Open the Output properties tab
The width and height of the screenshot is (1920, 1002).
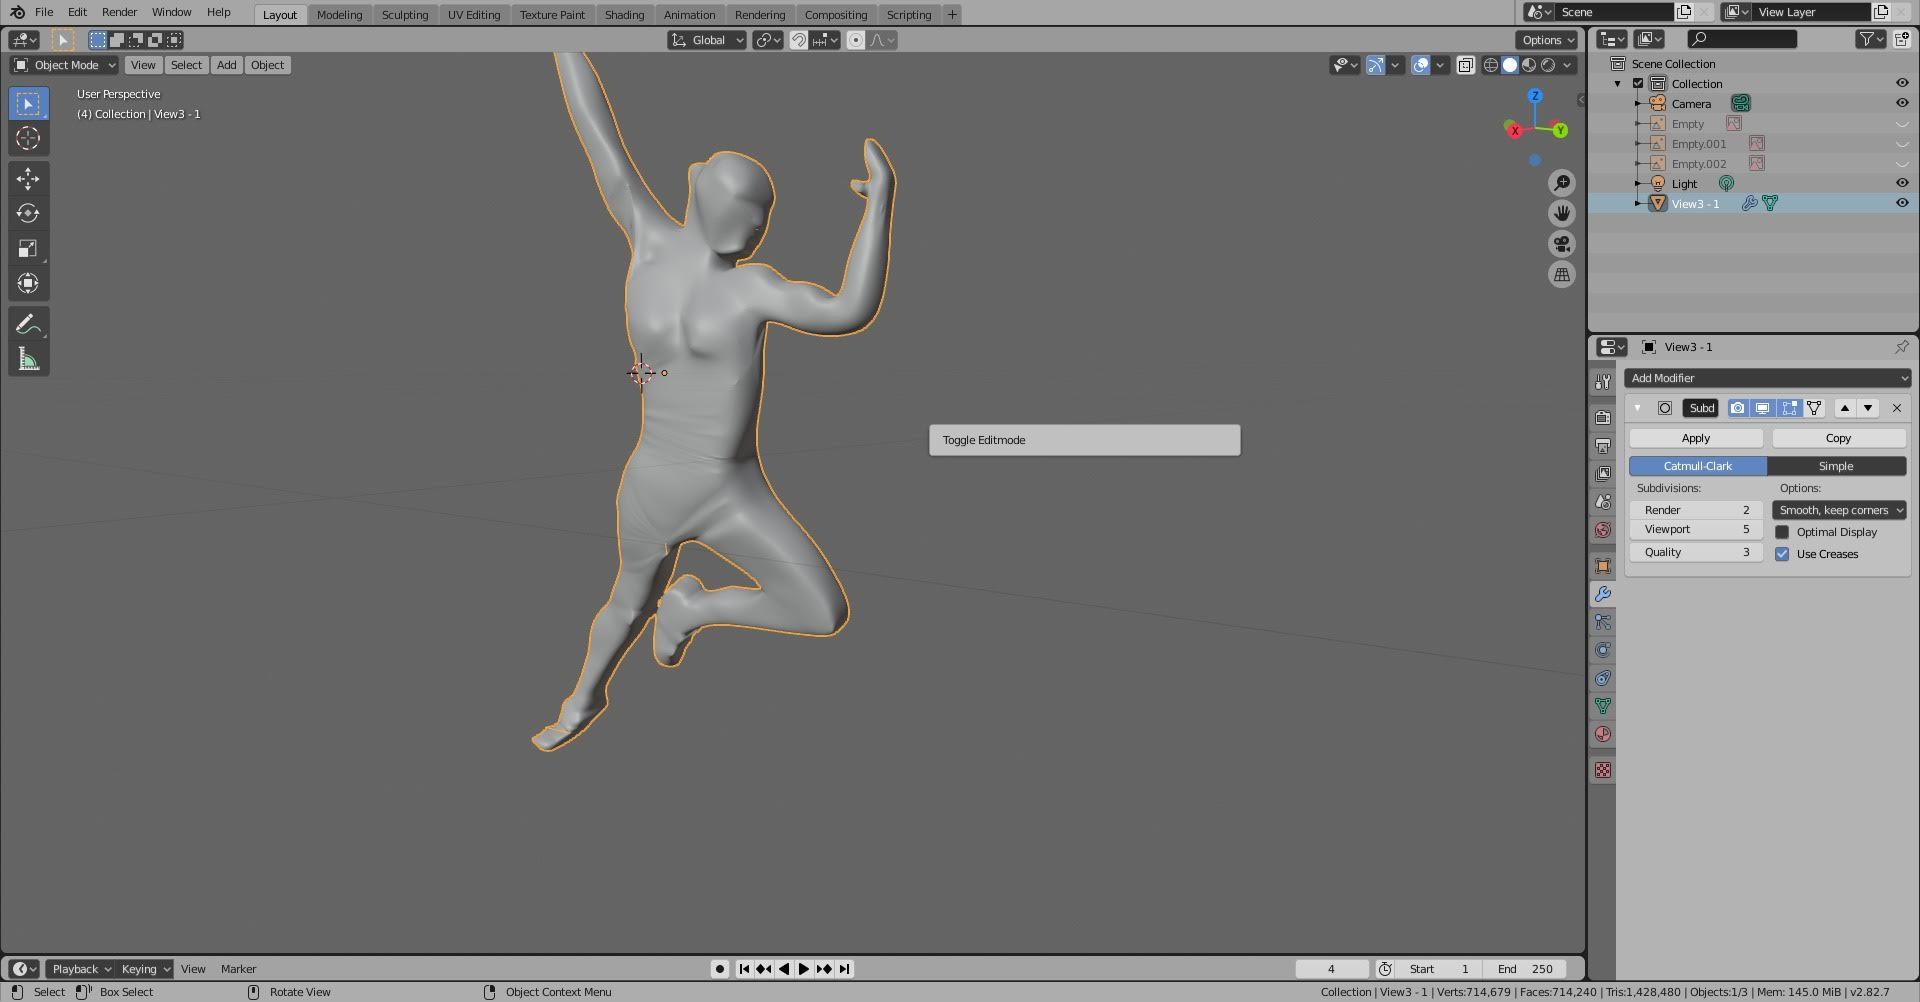coord(1603,446)
